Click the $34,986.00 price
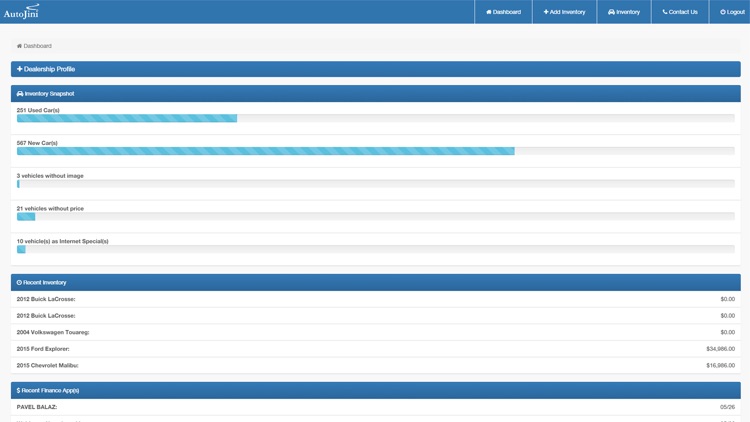 click(x=720, y=349)
